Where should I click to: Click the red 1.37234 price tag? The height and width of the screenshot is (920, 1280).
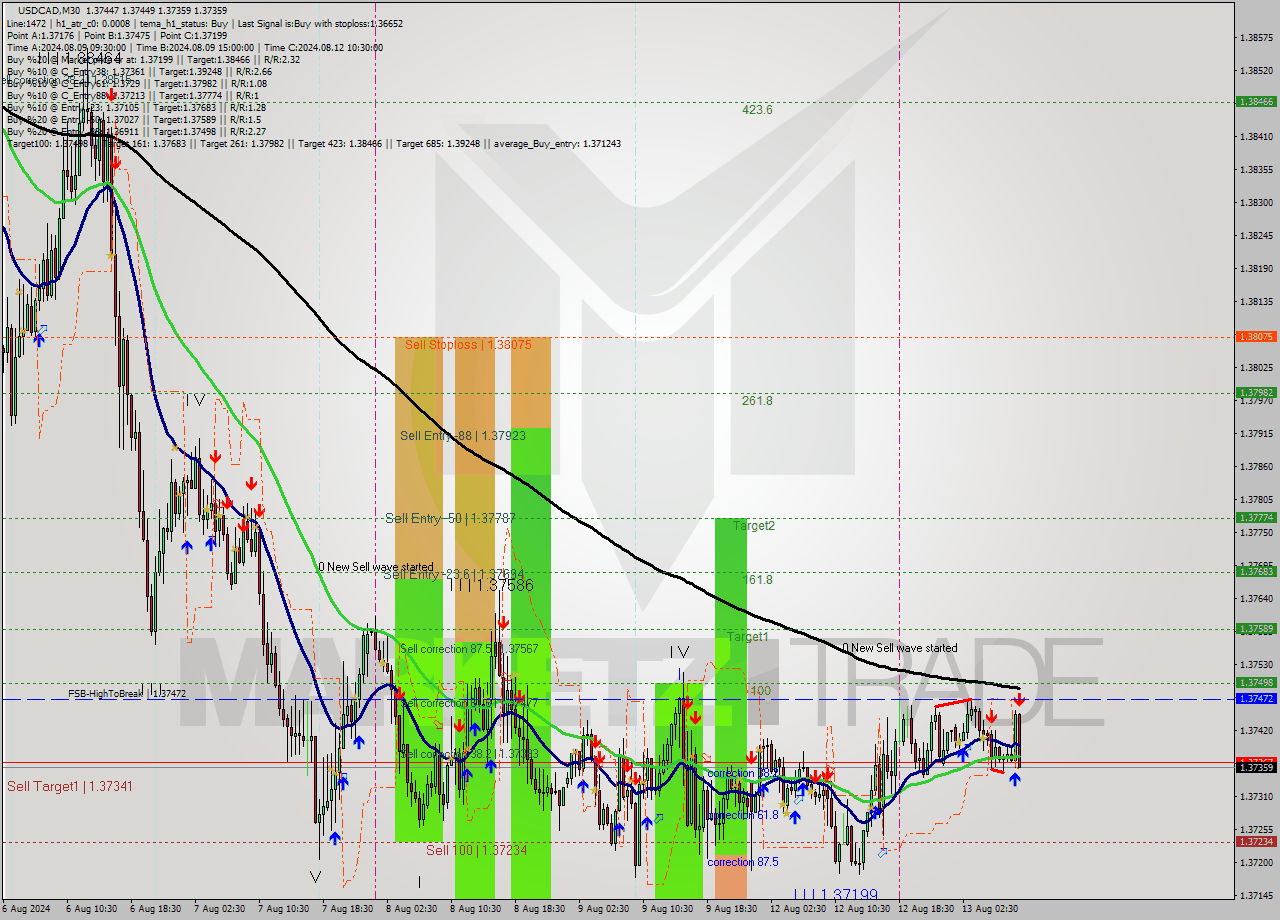[x=1256, y=842]
